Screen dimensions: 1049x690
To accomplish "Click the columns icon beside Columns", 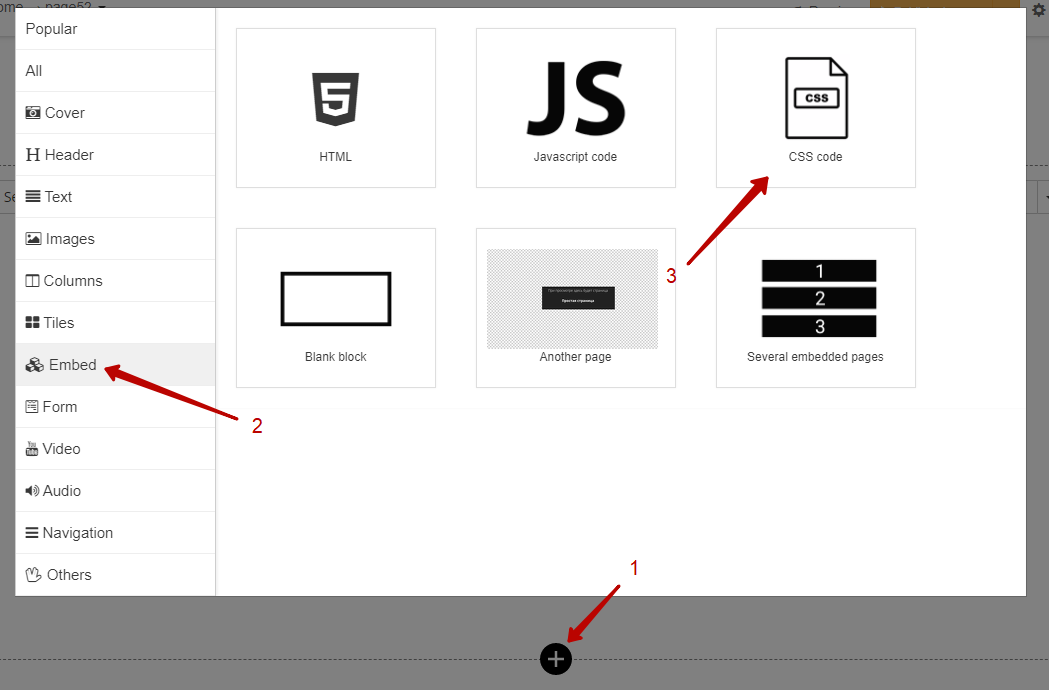I will coord(32,281).
